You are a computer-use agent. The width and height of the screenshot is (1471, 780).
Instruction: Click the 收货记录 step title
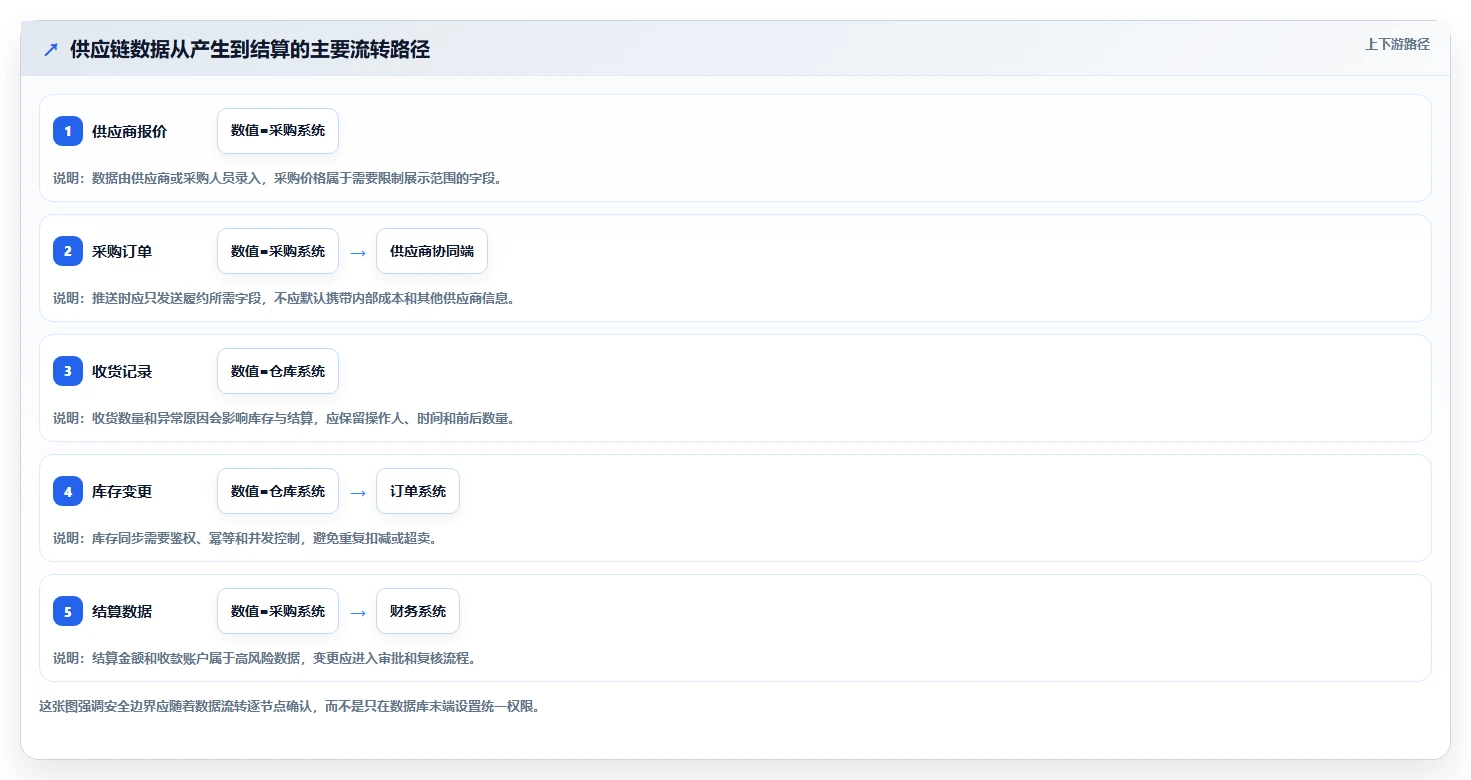point(122,371)
